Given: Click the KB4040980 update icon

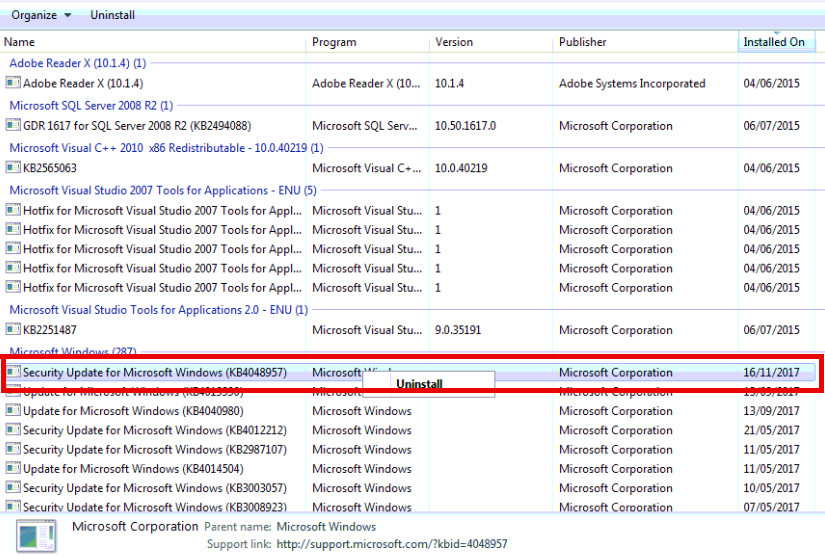Looking at the screenshot, I should 13,410.
